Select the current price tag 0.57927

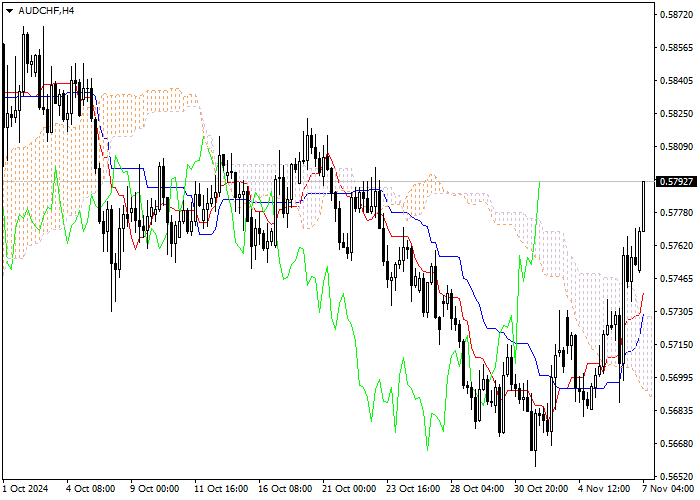tap(676, 182)
